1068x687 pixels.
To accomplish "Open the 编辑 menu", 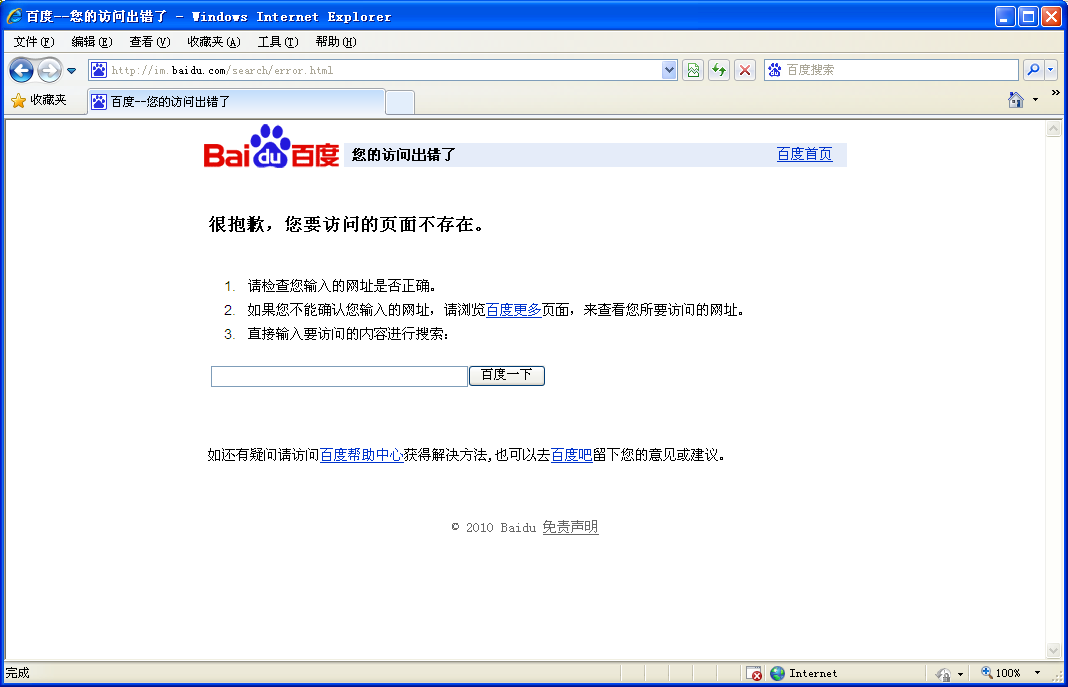I will 91,42.
